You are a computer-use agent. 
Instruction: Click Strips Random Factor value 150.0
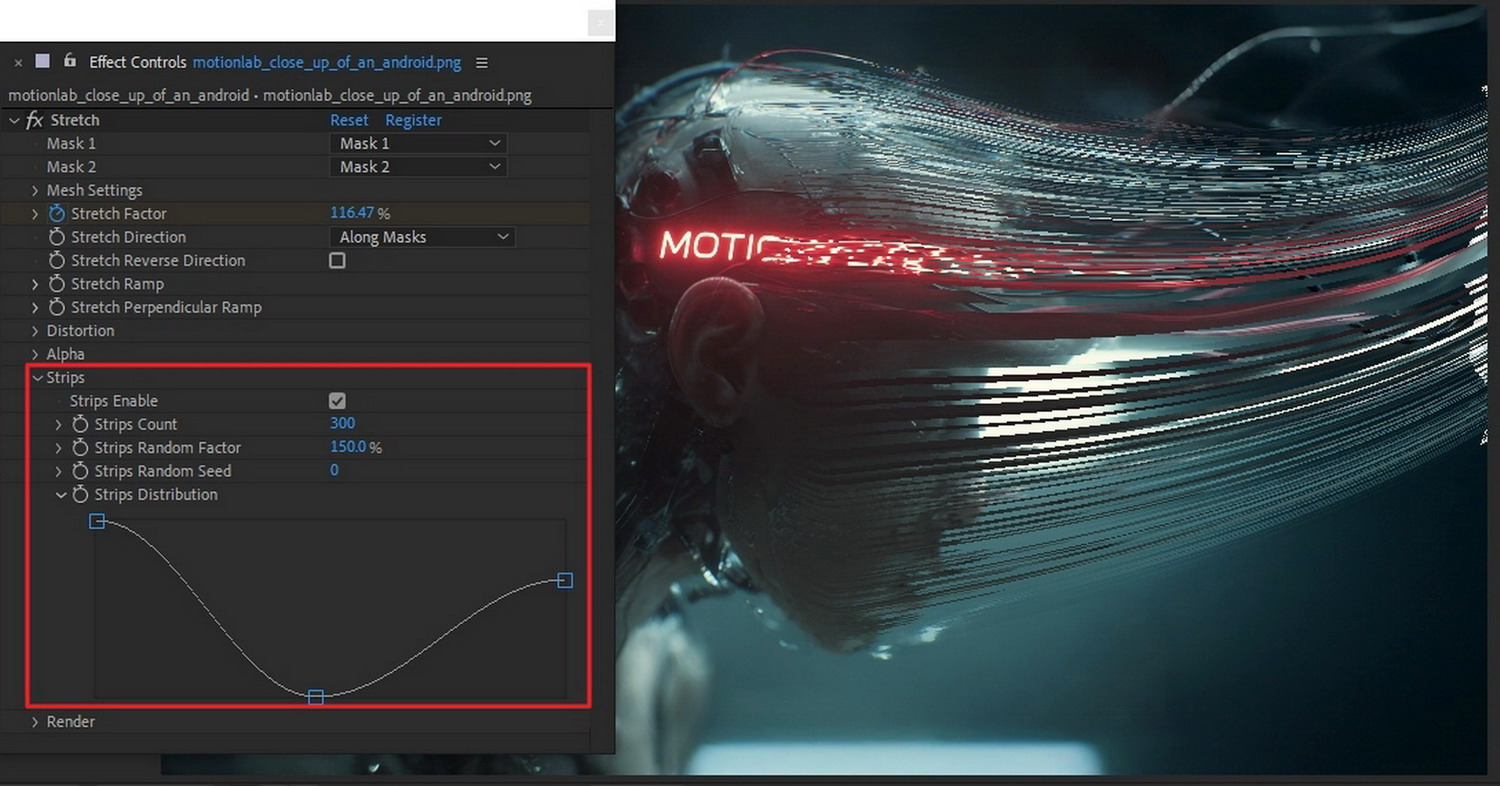pyautogui.click(x=348, y=448)
